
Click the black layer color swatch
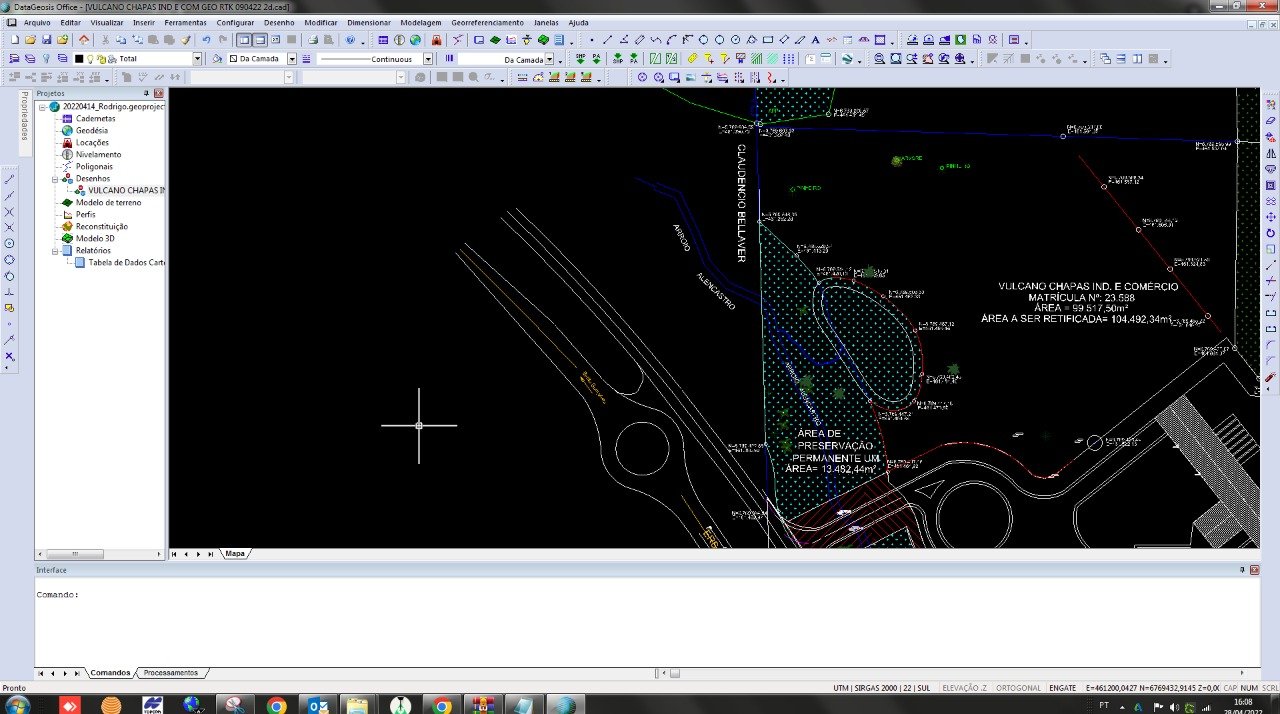79,59
